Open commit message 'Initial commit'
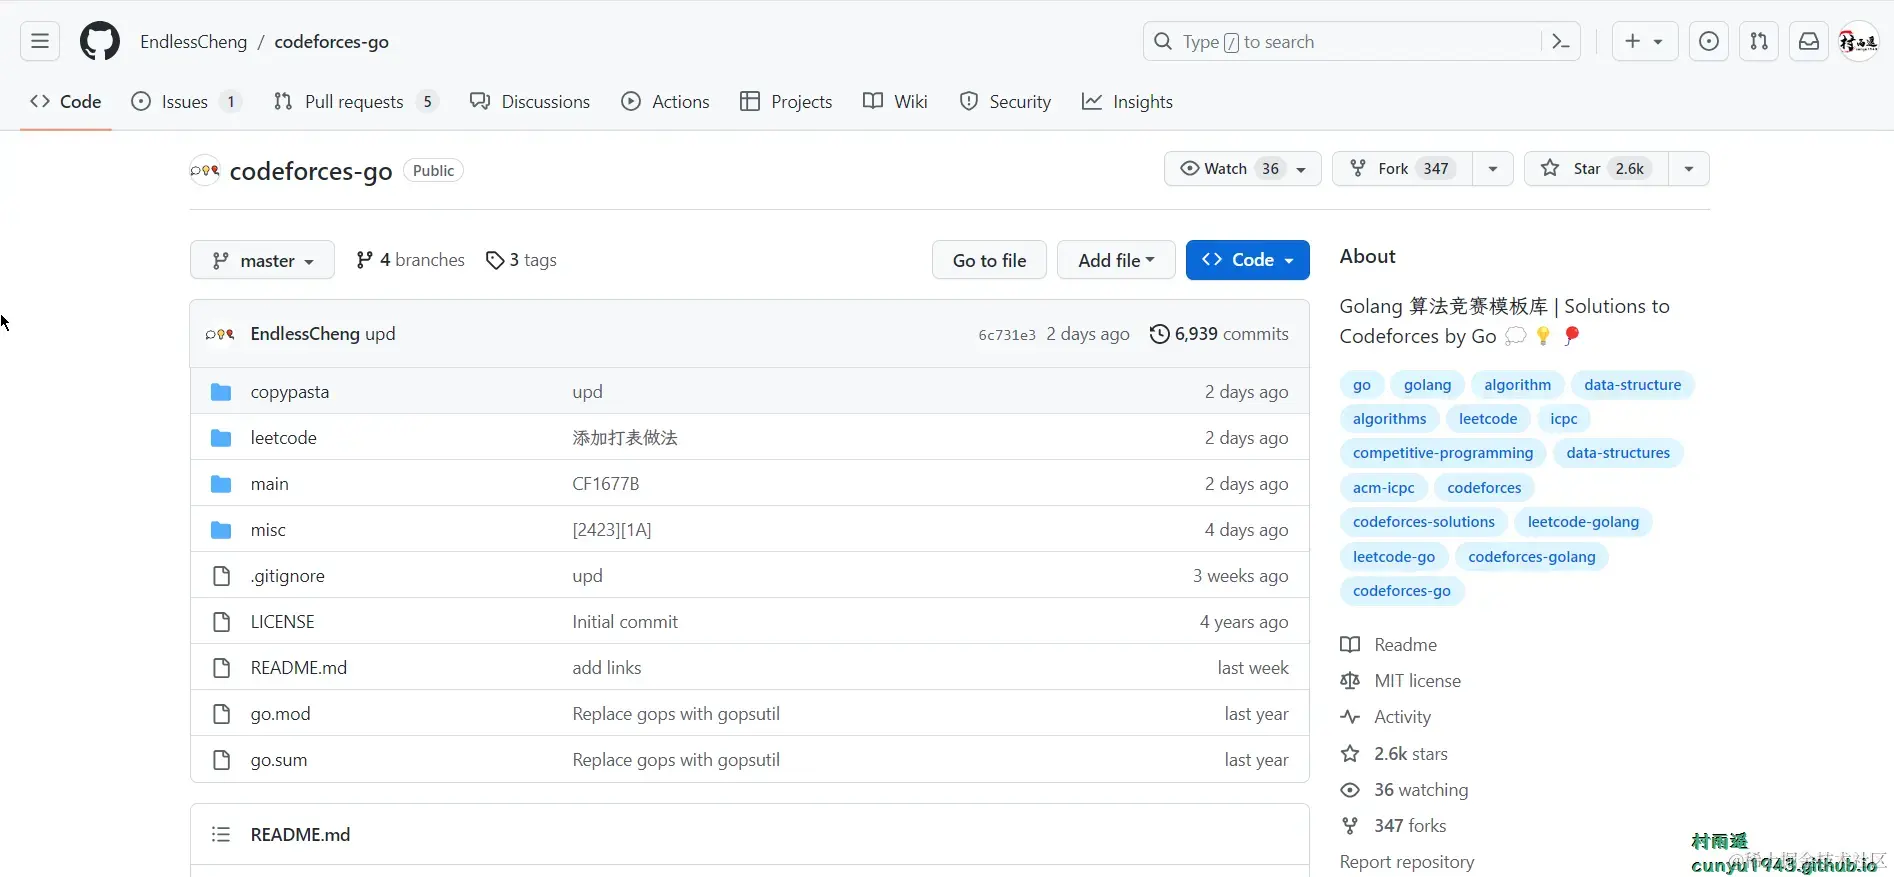 [x=625, y=622]
